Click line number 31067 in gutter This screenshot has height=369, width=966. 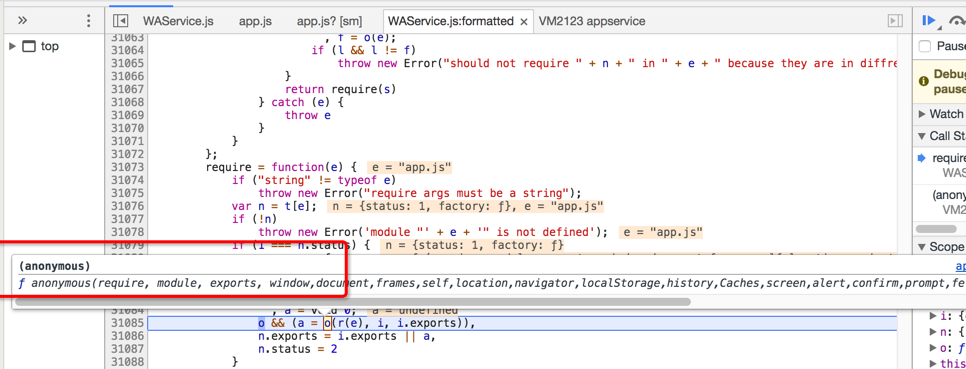(x=128, y=89)
